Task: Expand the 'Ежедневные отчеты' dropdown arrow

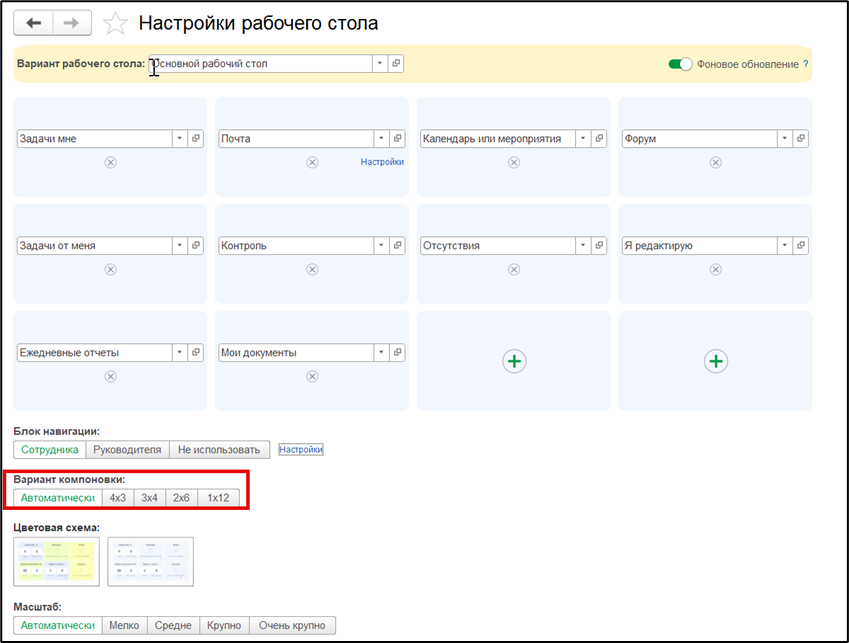Action: [x=180, y=352]
